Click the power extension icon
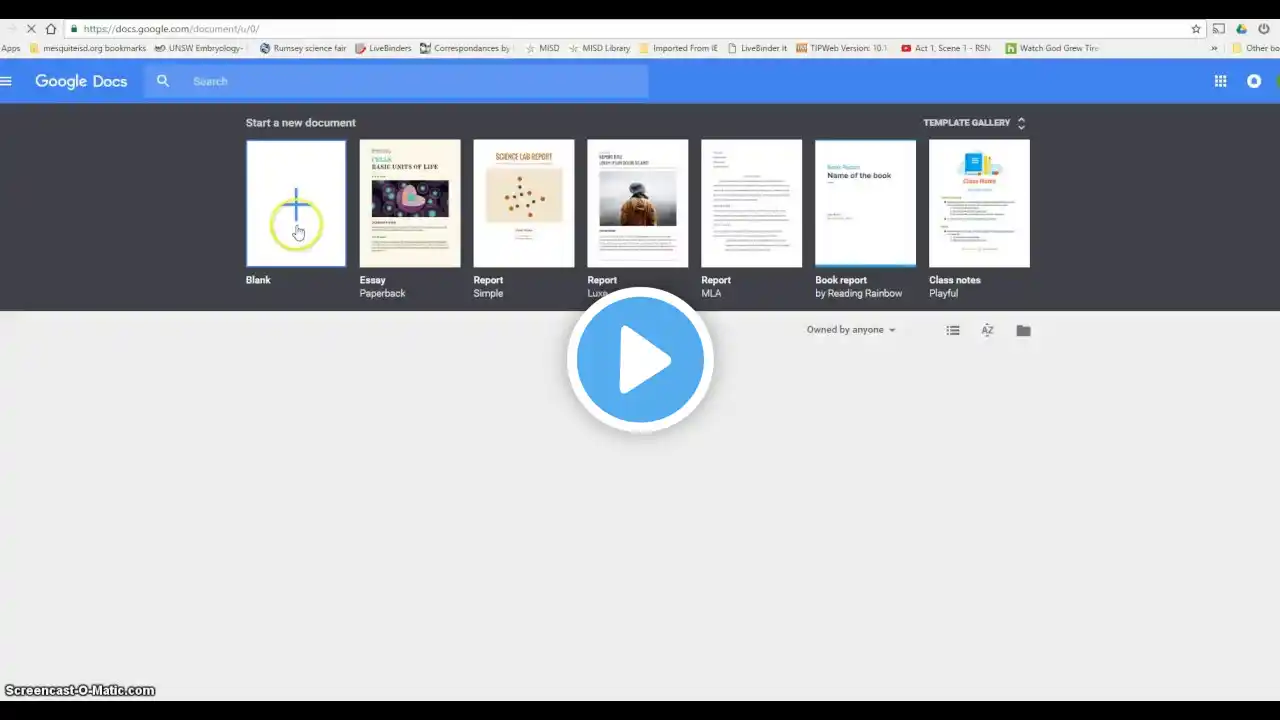The height and width of the screenshot is (720, 1280). tap(1264, 29)
